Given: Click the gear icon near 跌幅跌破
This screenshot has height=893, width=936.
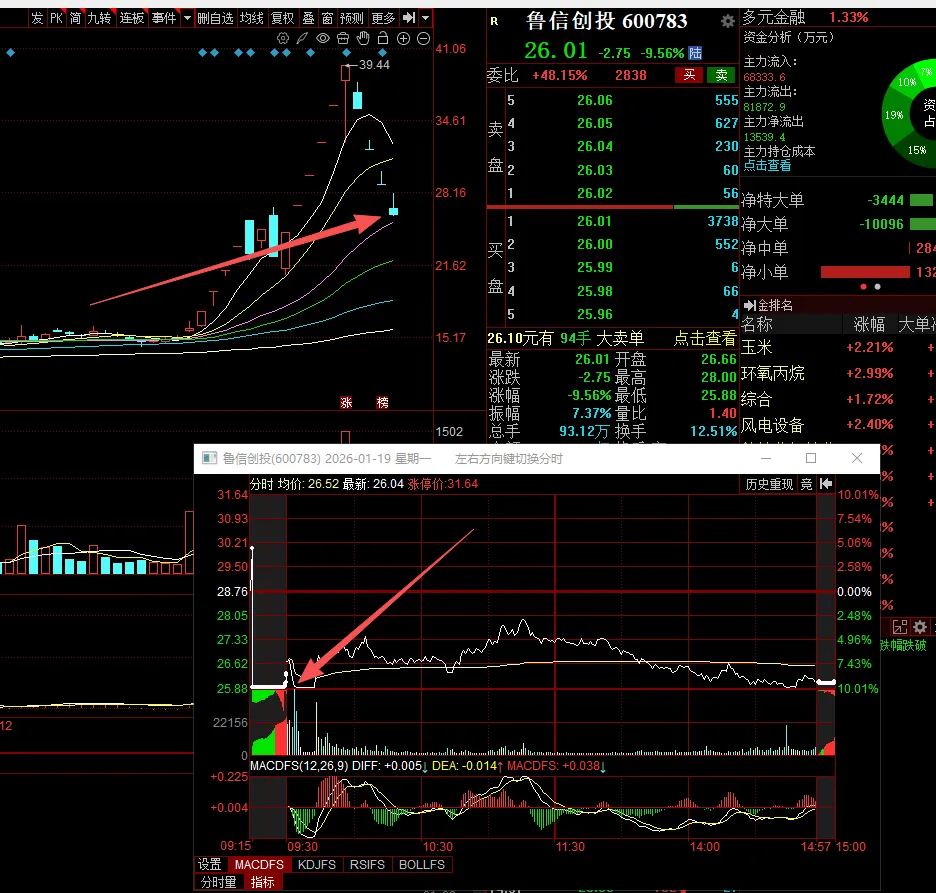Looking at the screenshot, I should tap(920, 627).
